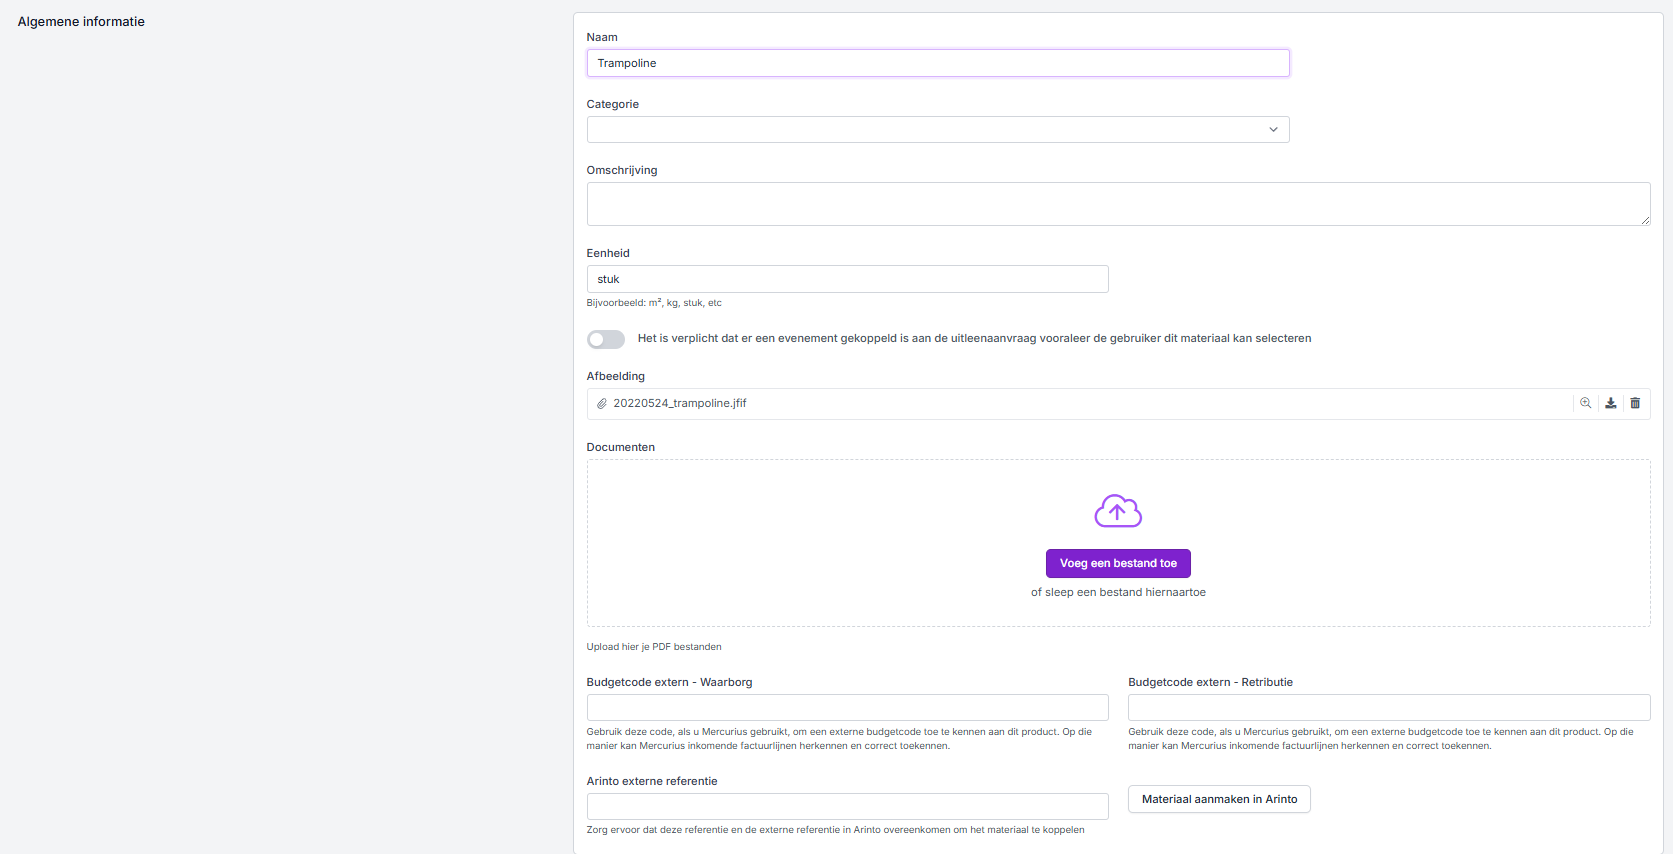Screen dimensions: 1673x854
Task: Click into the Omschrijving text area
Action: [1117, 204]
